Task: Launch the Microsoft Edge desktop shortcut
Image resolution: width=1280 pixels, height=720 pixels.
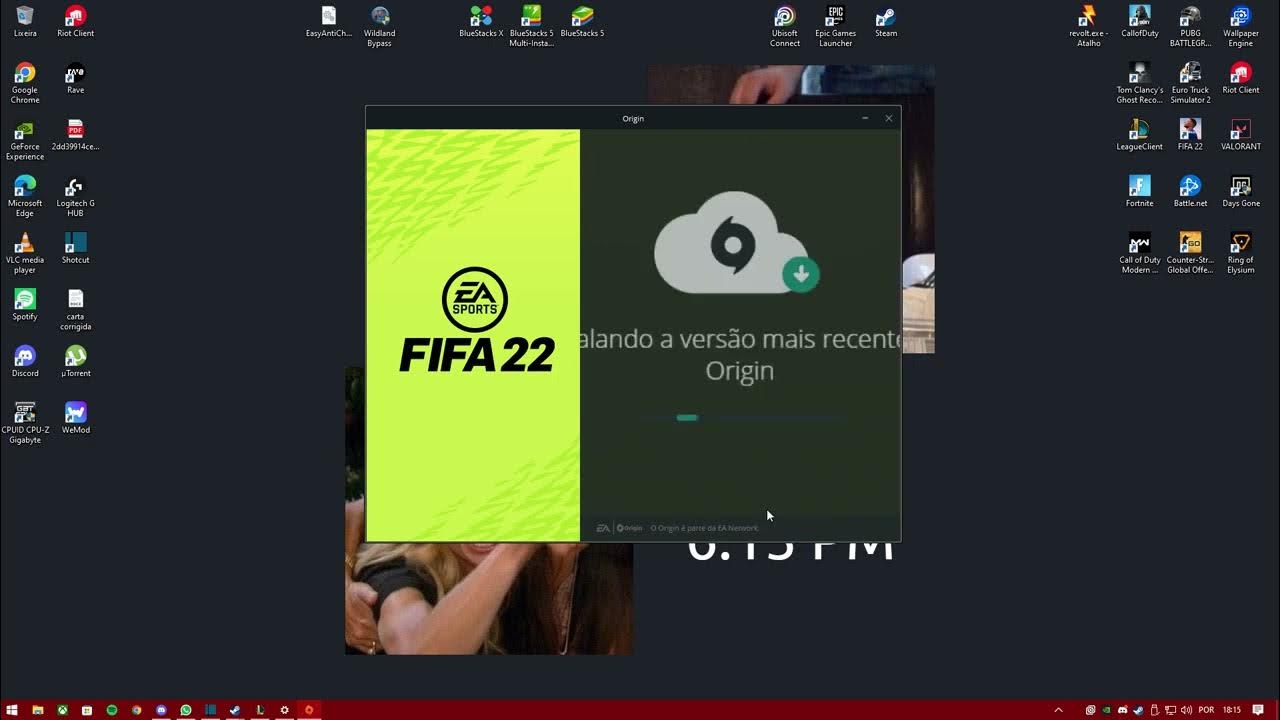Action: click(25, 197)
